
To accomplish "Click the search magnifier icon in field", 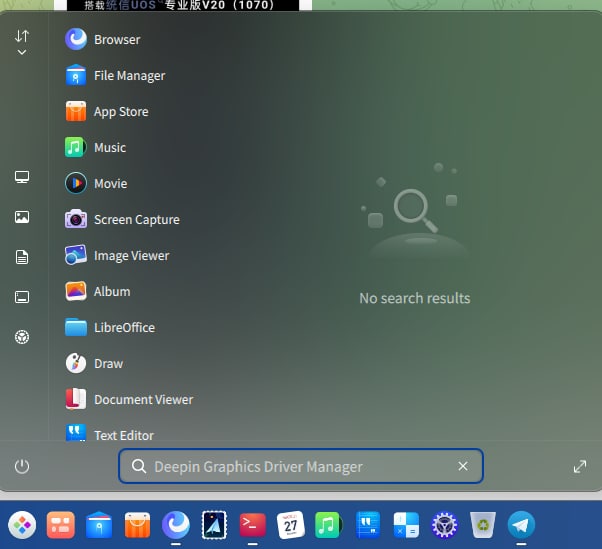I will tap(139, 466).
